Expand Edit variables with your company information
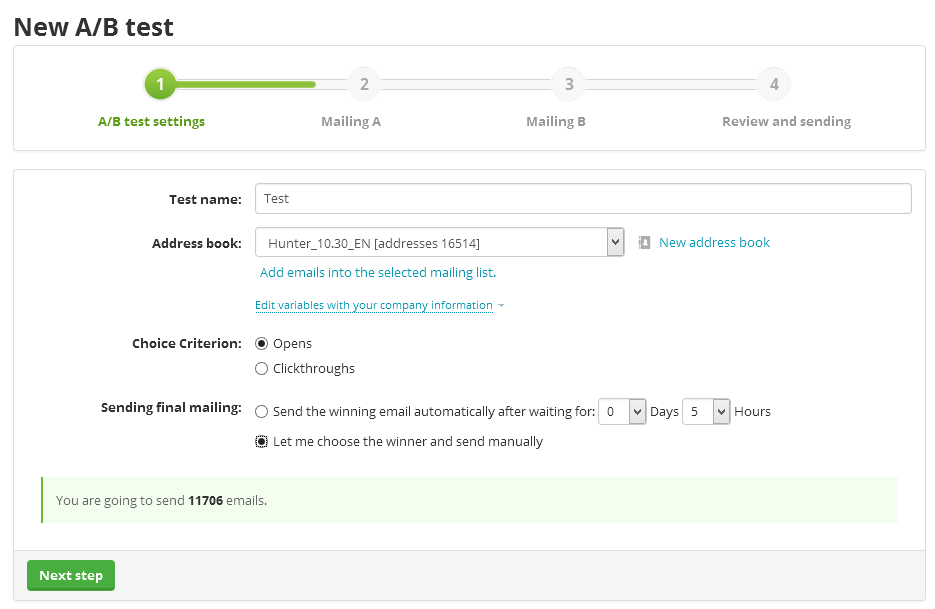This screenshot has height=609, width=935. [x=374, y=305]
